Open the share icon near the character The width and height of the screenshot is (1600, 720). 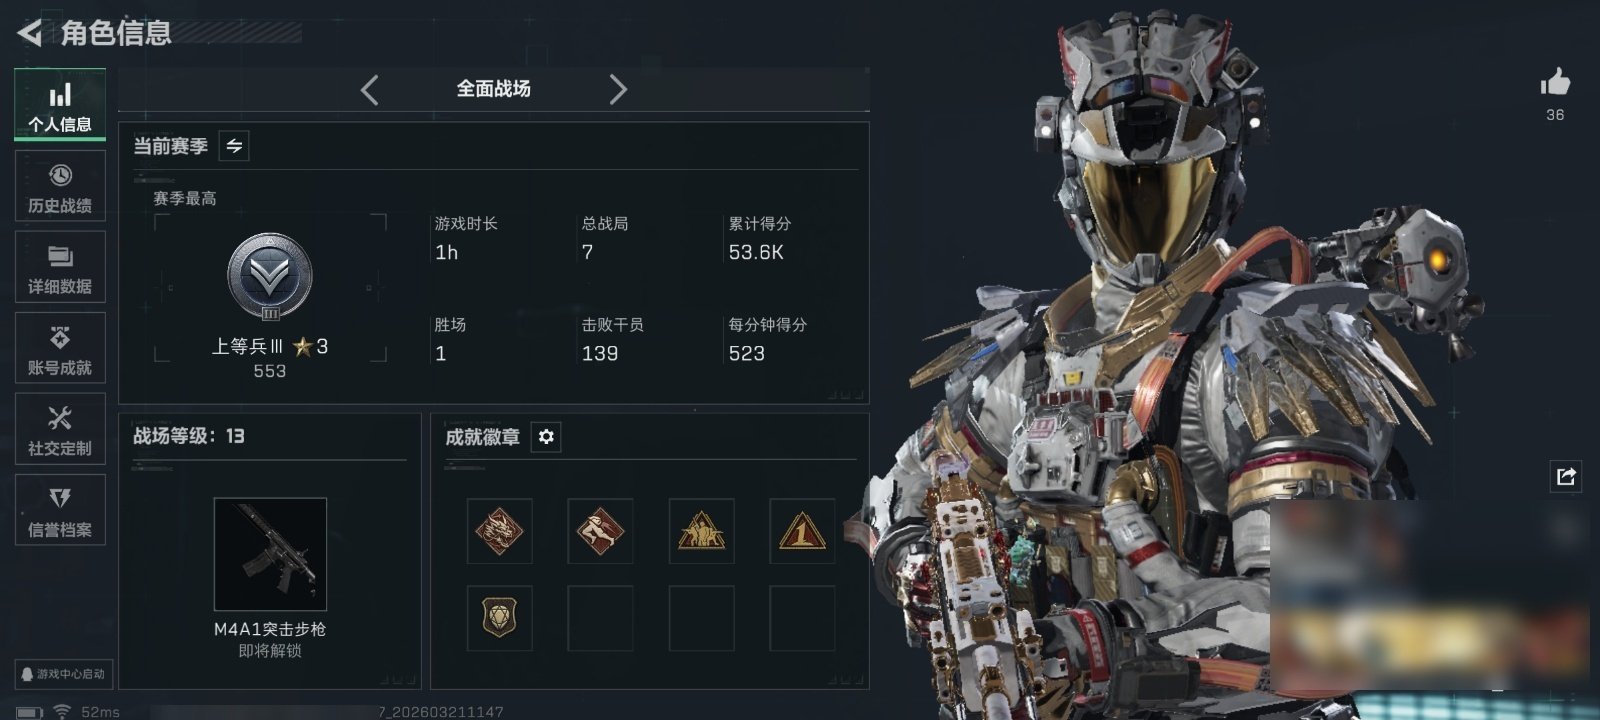1566,476
